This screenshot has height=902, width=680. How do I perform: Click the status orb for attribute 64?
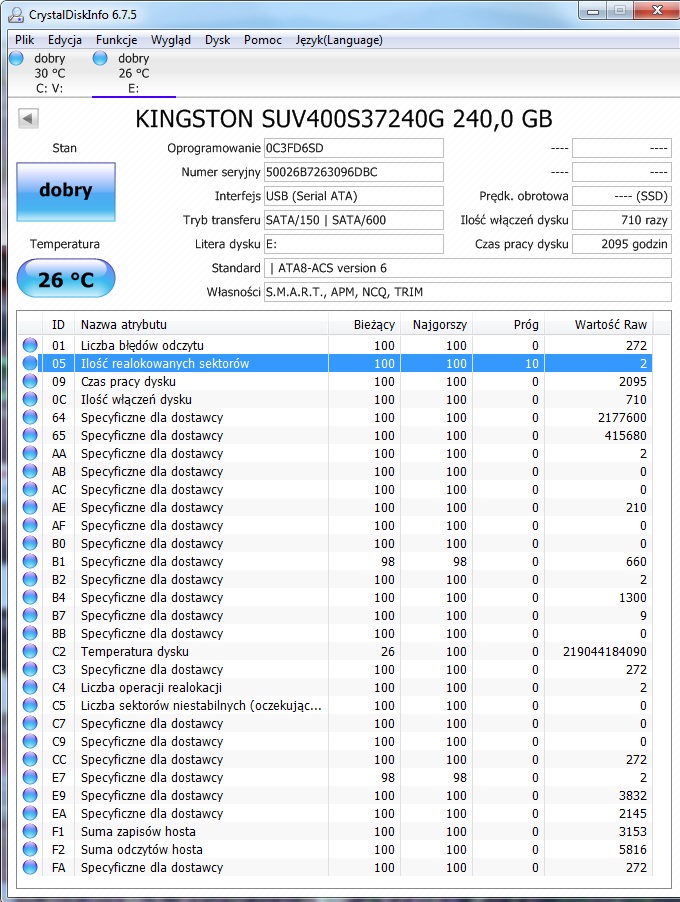[30, 417]
